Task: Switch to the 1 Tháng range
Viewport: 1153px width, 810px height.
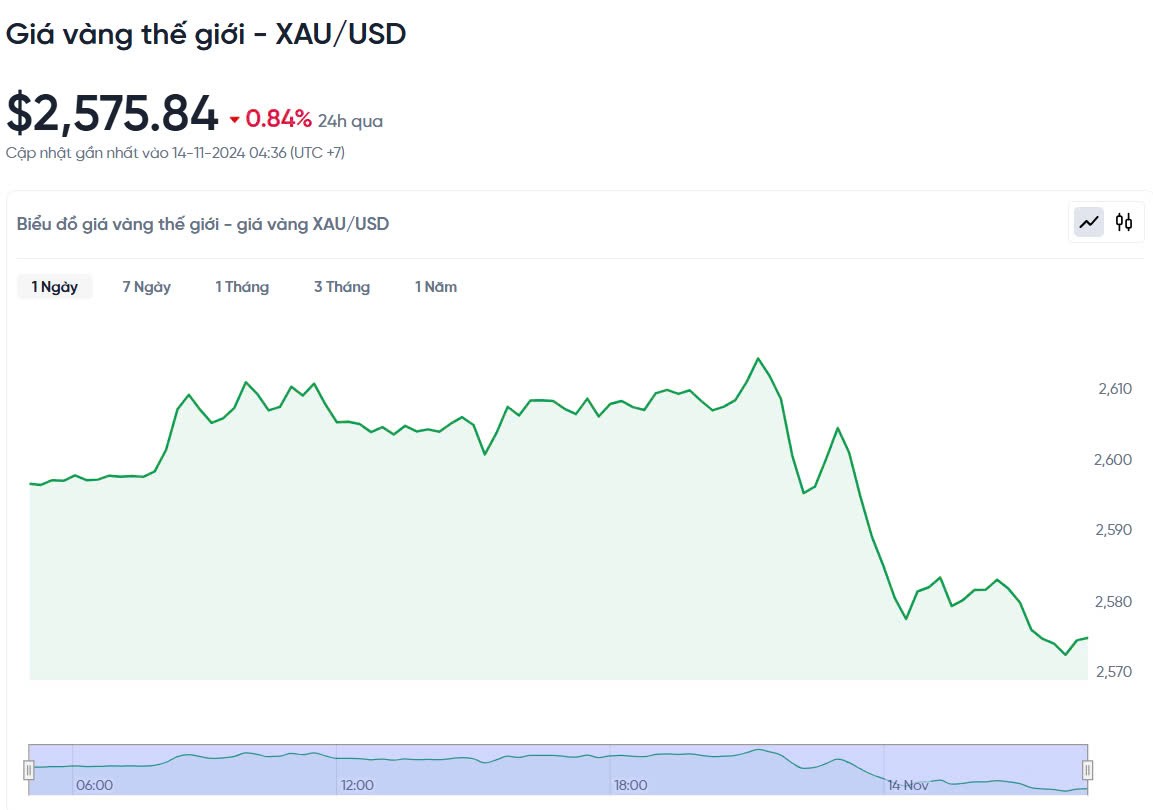Action: coord(242,287)
